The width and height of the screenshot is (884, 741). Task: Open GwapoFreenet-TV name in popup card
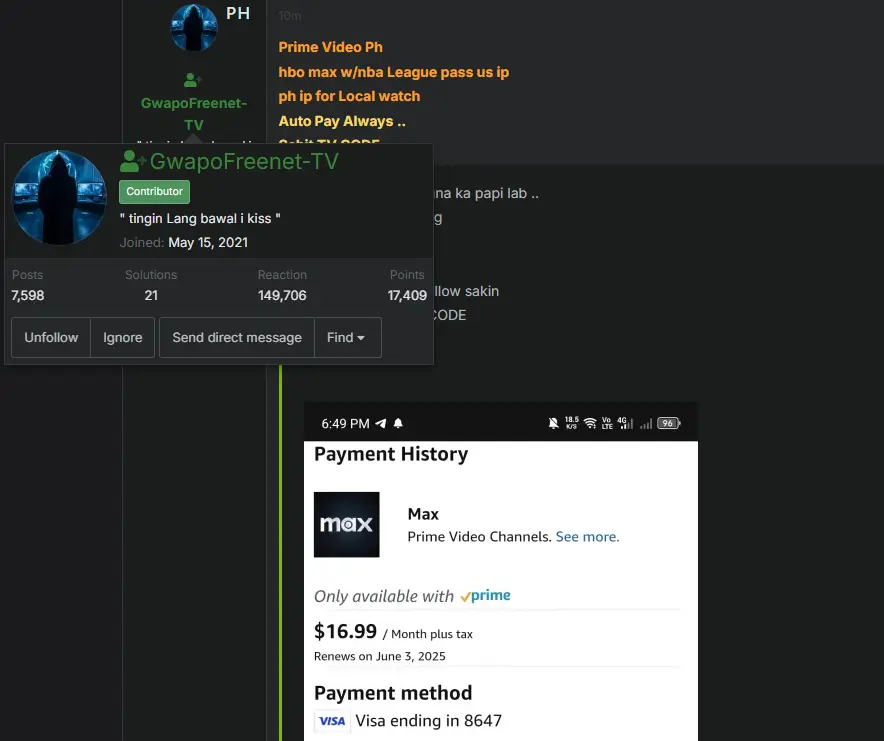[244, 161]
